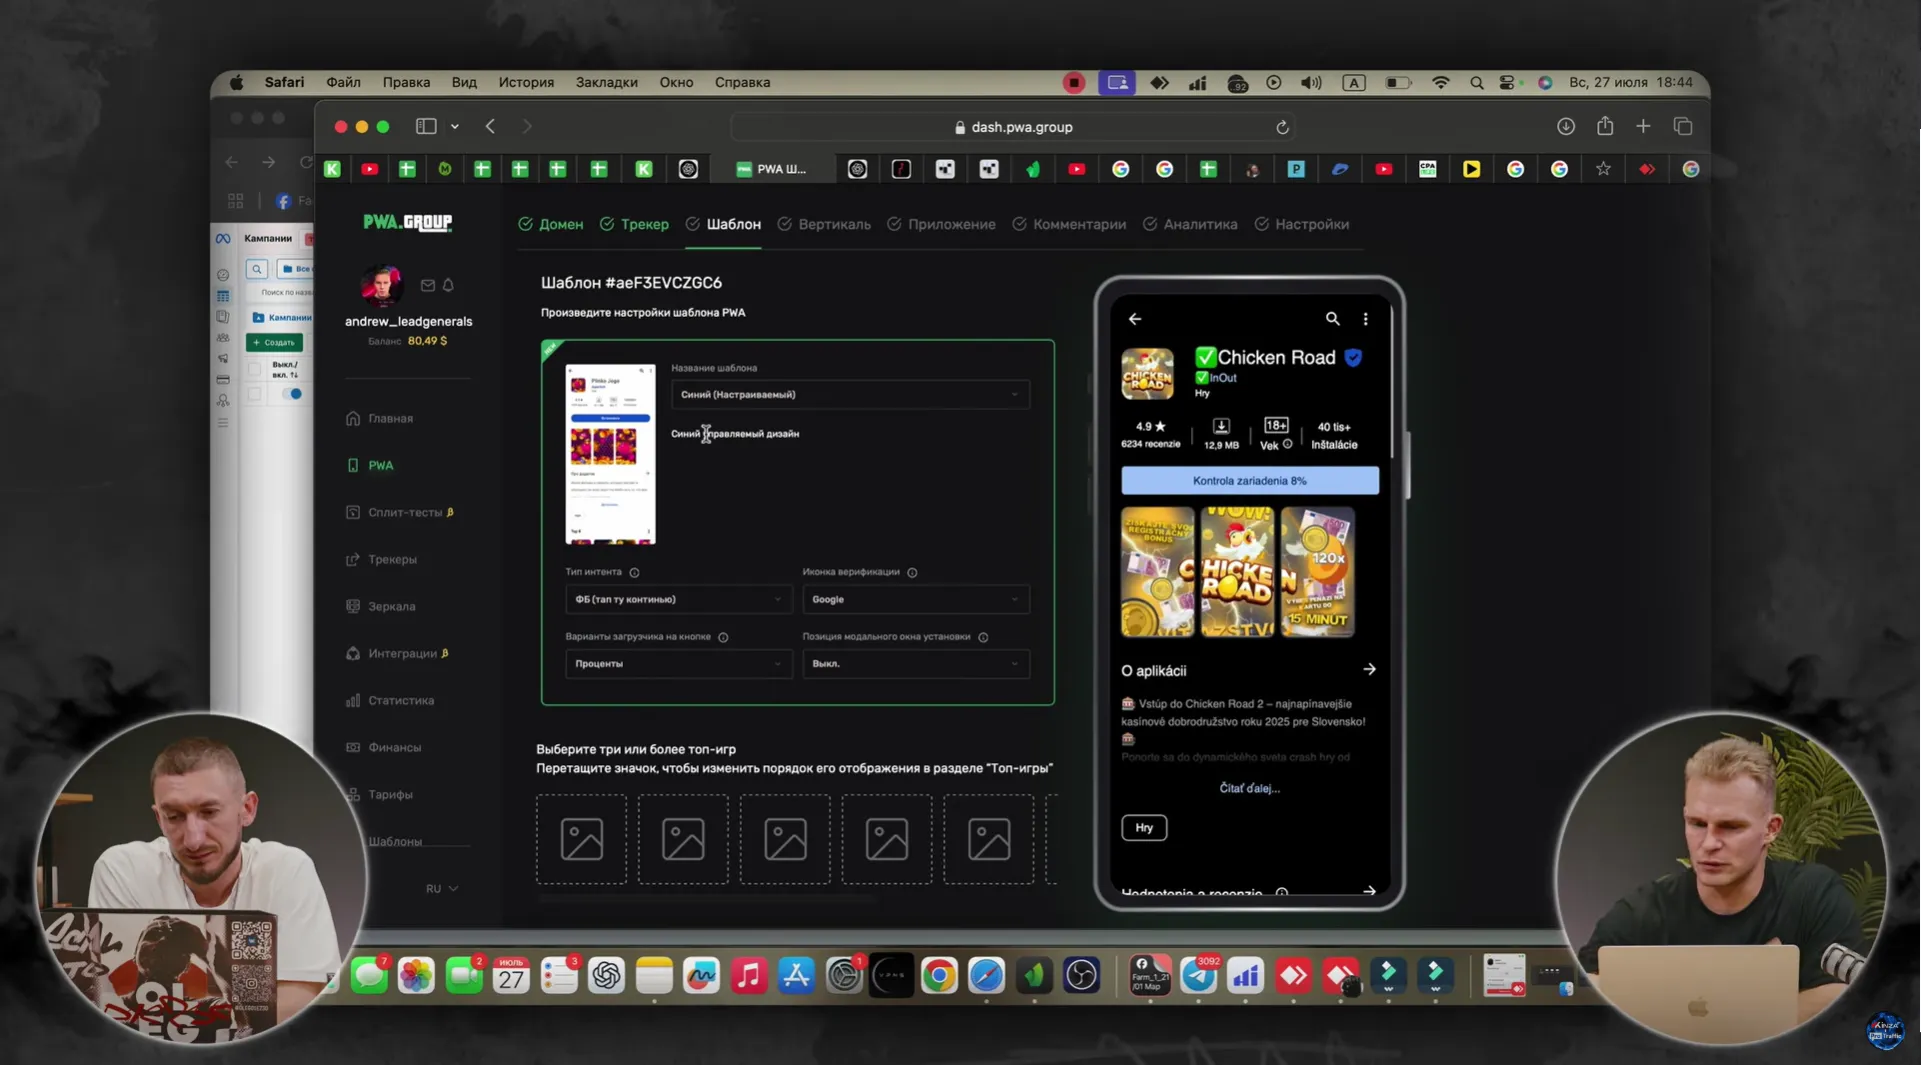1921x1065 pixels.
Task: Open the Safari share menu
Action: click(1605, 125)
